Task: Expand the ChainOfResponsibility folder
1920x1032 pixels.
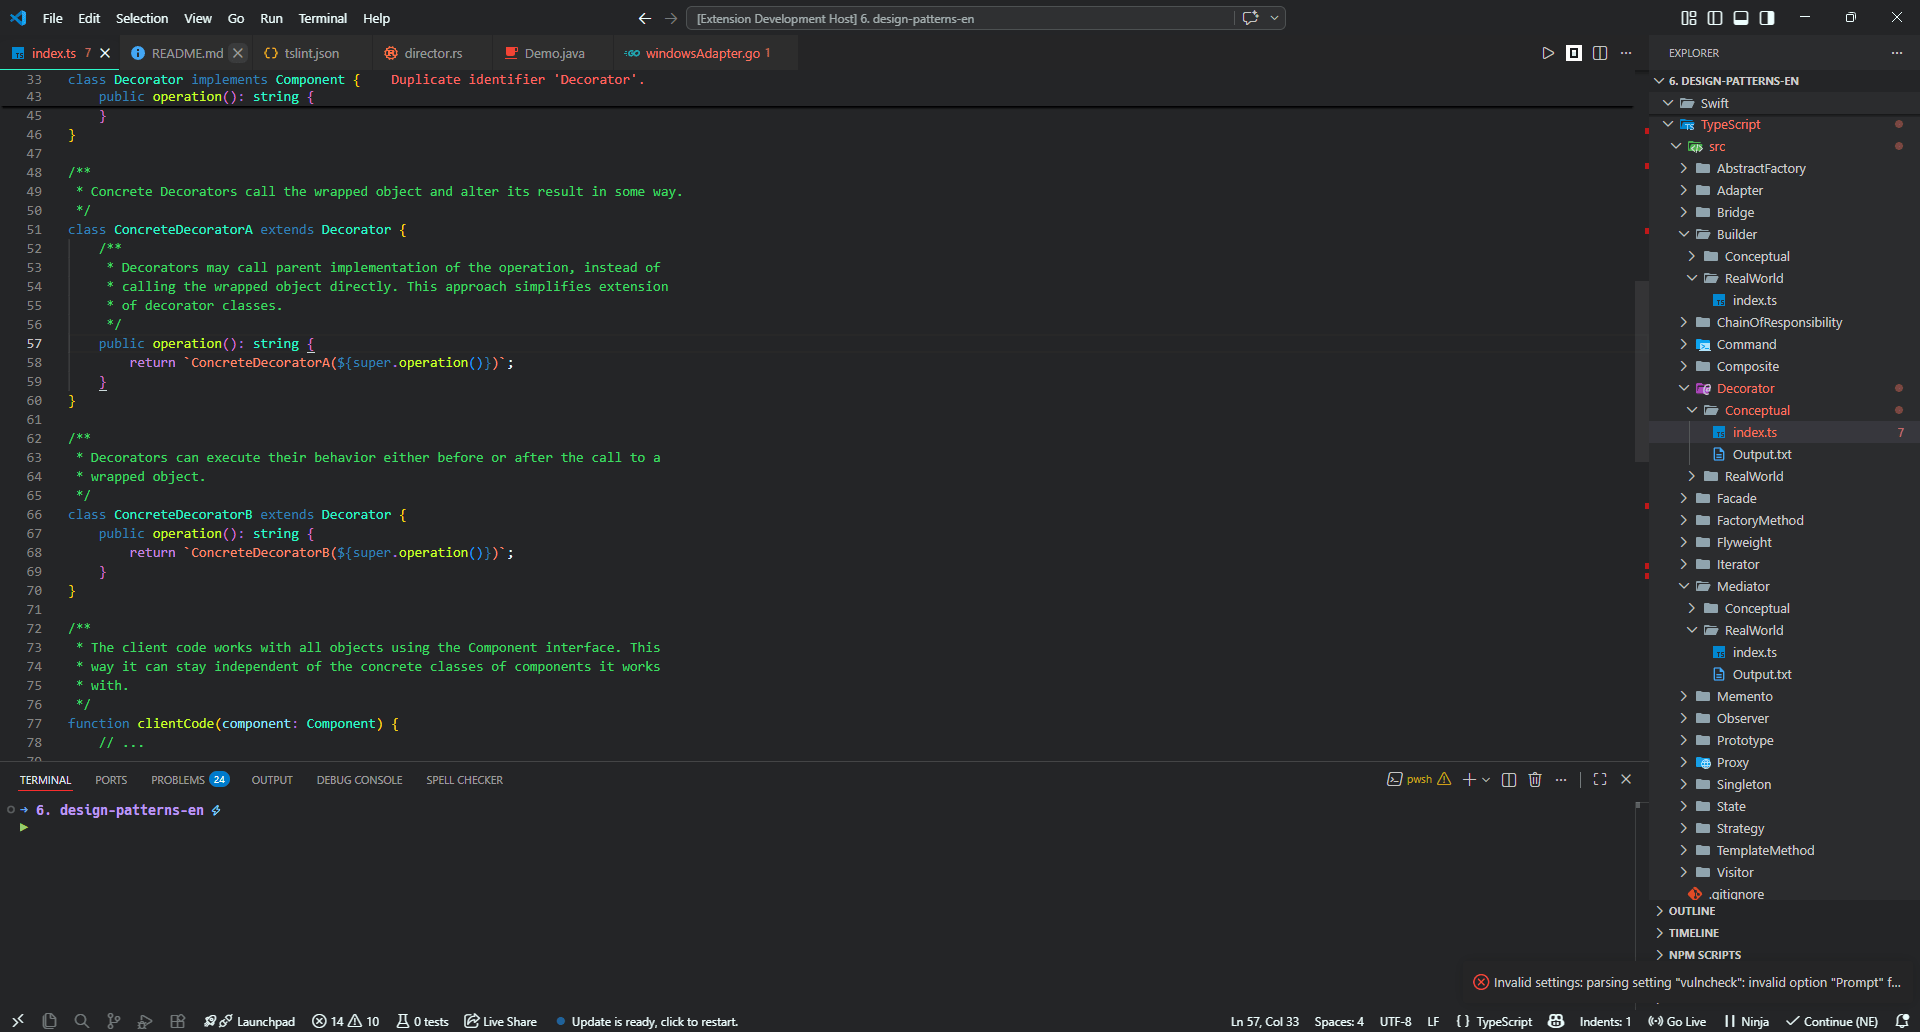Action: pyautogui.click(x=1684, y=322)
